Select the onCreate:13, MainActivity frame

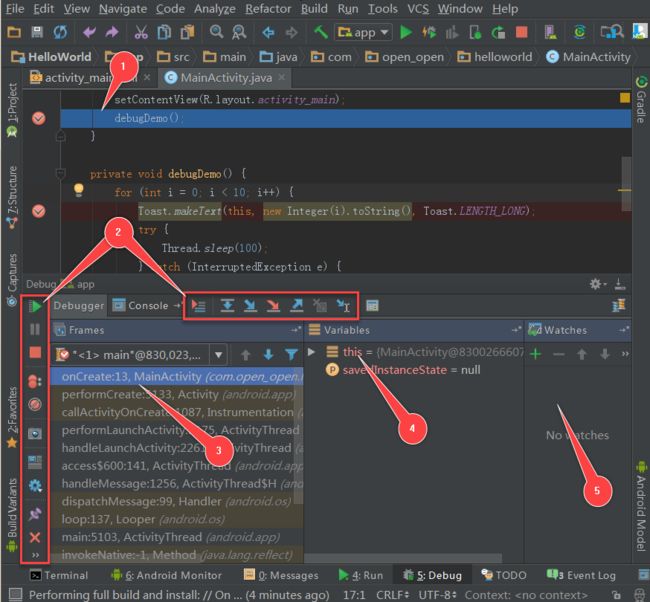[177, 376]
